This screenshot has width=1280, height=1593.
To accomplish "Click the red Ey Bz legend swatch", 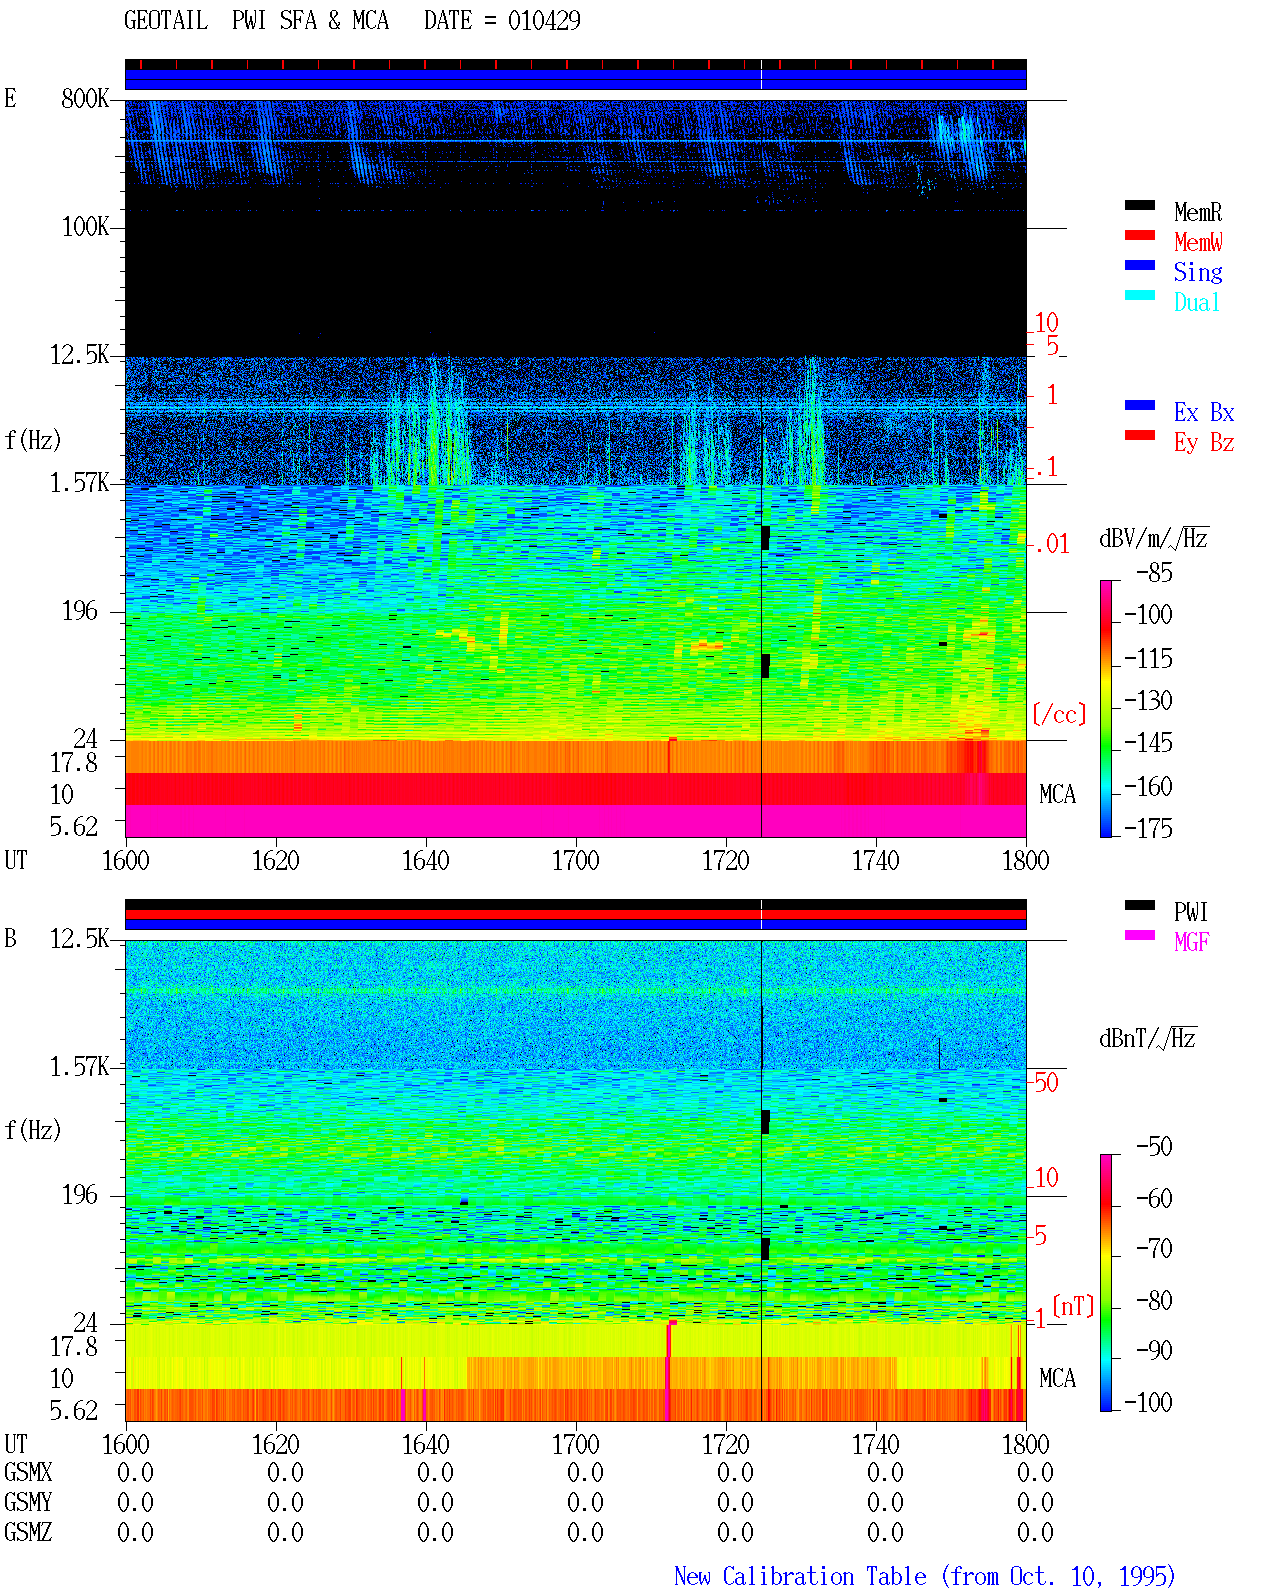I will [1140, 435].
